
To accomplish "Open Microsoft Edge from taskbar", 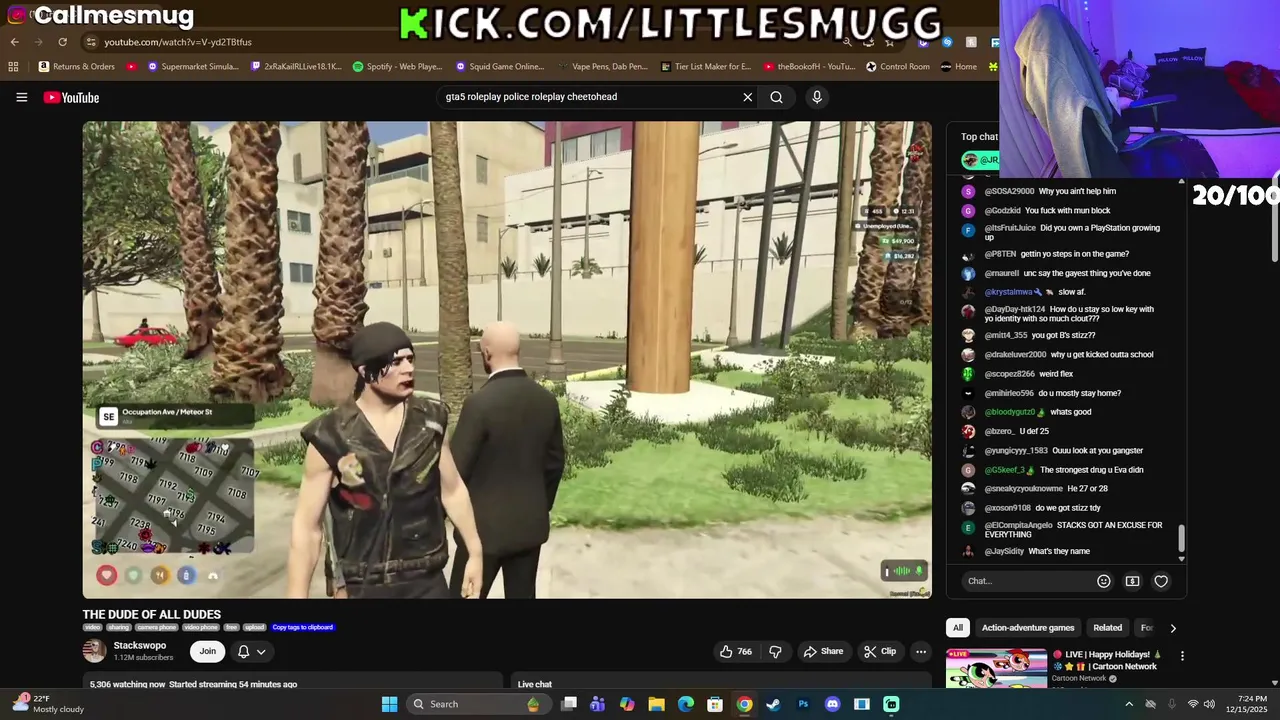I will [x=686, y=704].
